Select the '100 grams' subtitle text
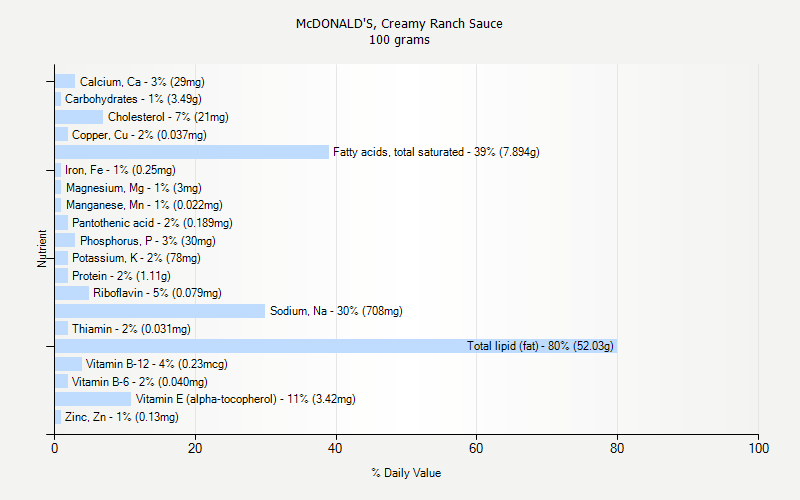Image resolution: width=800 pixels, height=500 pixels. [x=399, y=40]
